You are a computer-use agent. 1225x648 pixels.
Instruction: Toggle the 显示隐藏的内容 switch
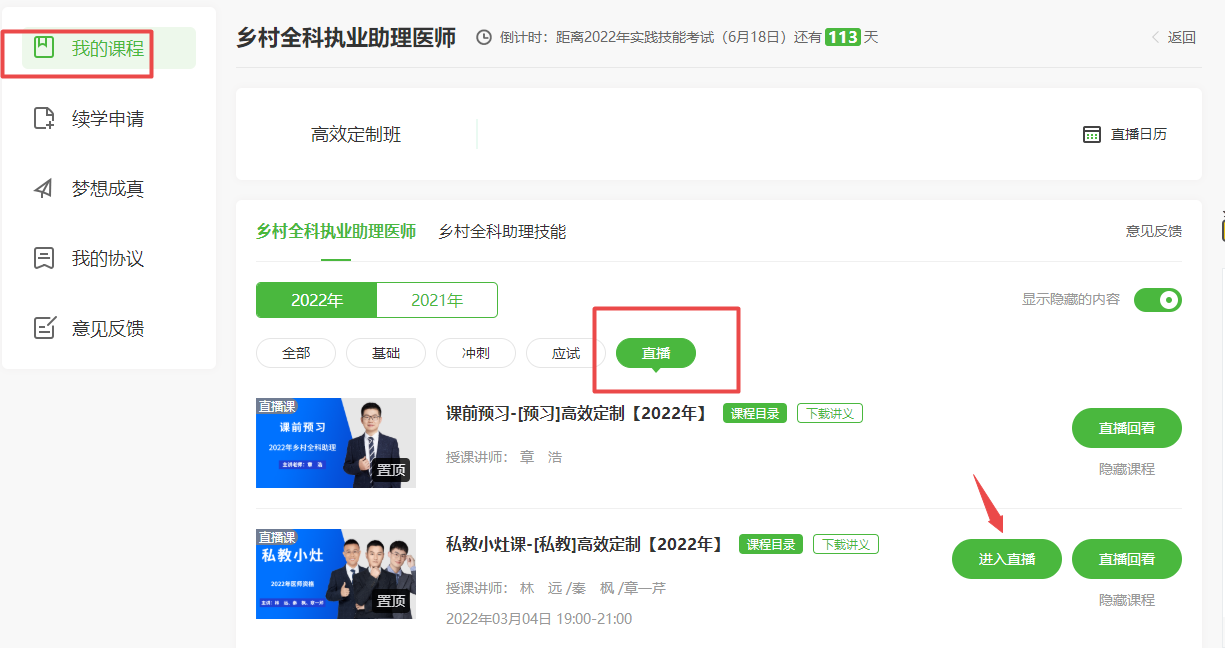[1157, 300]
